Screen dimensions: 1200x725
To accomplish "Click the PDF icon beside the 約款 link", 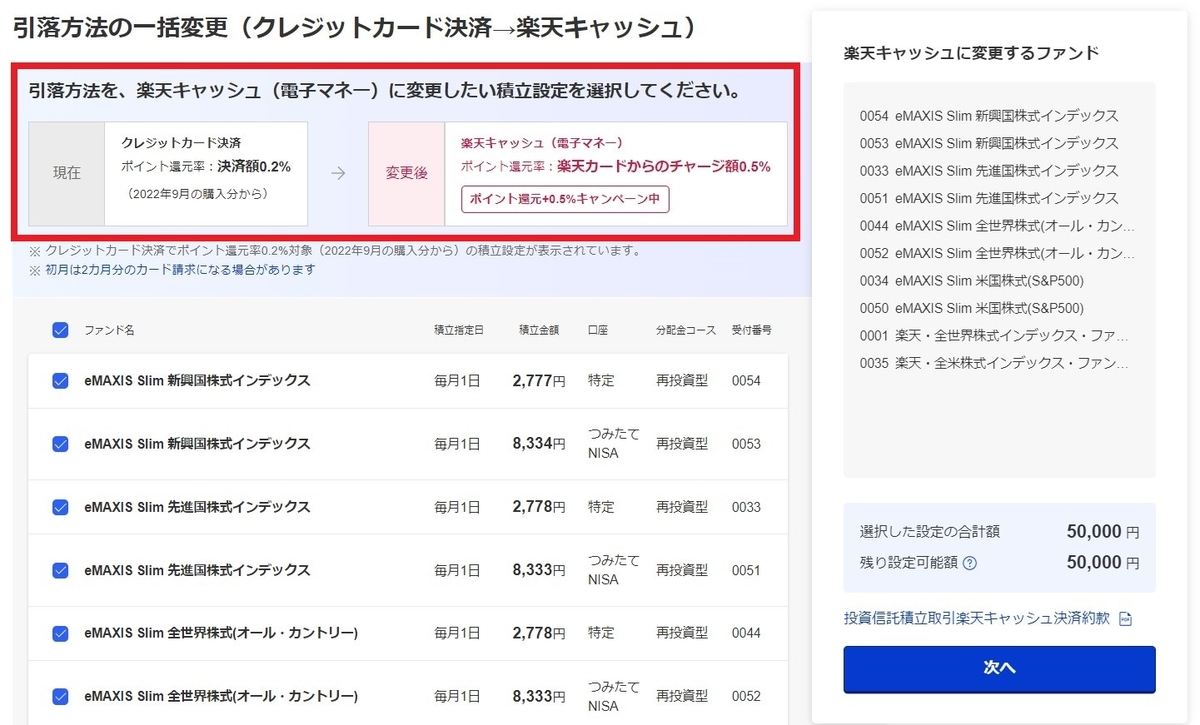I will point(1125,619).
